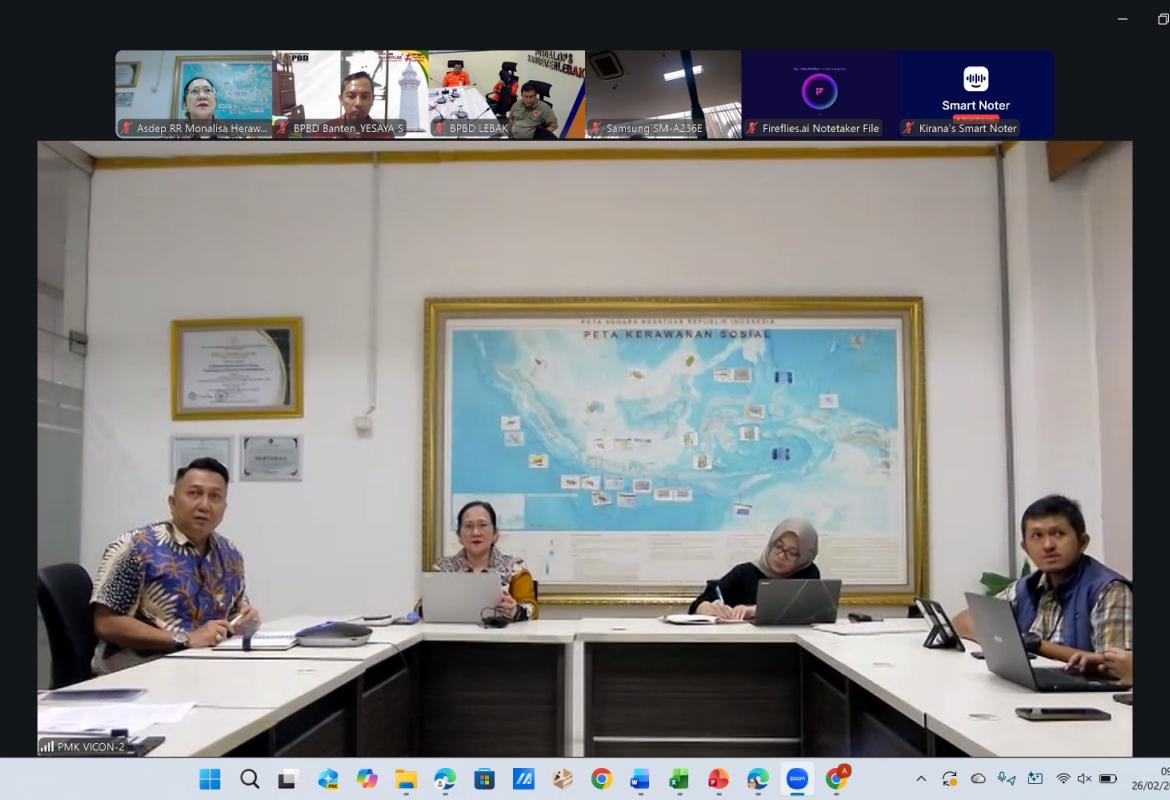Select Asdep RR Monalisa participant video

[x=194, y=94]
